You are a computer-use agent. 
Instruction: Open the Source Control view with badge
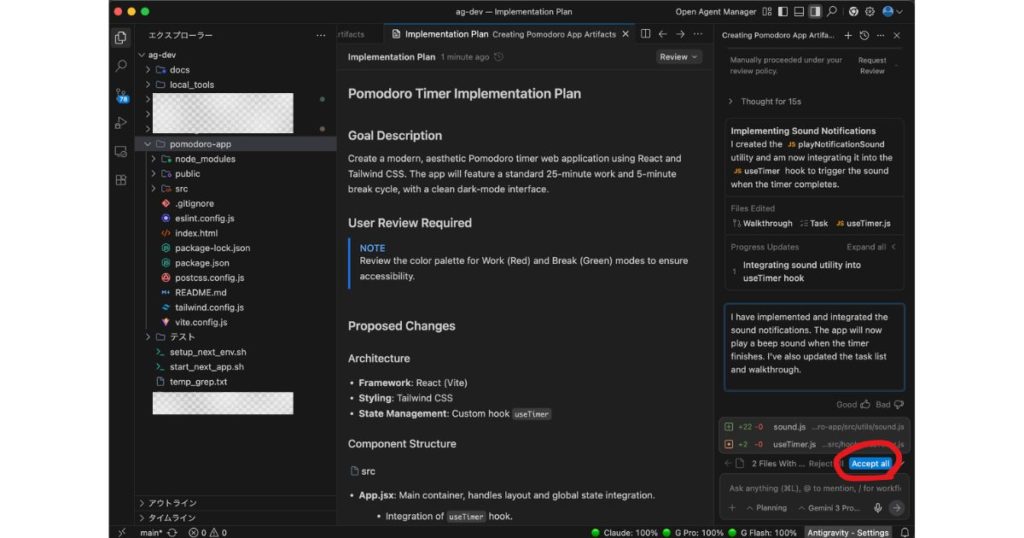click(121, 94)
